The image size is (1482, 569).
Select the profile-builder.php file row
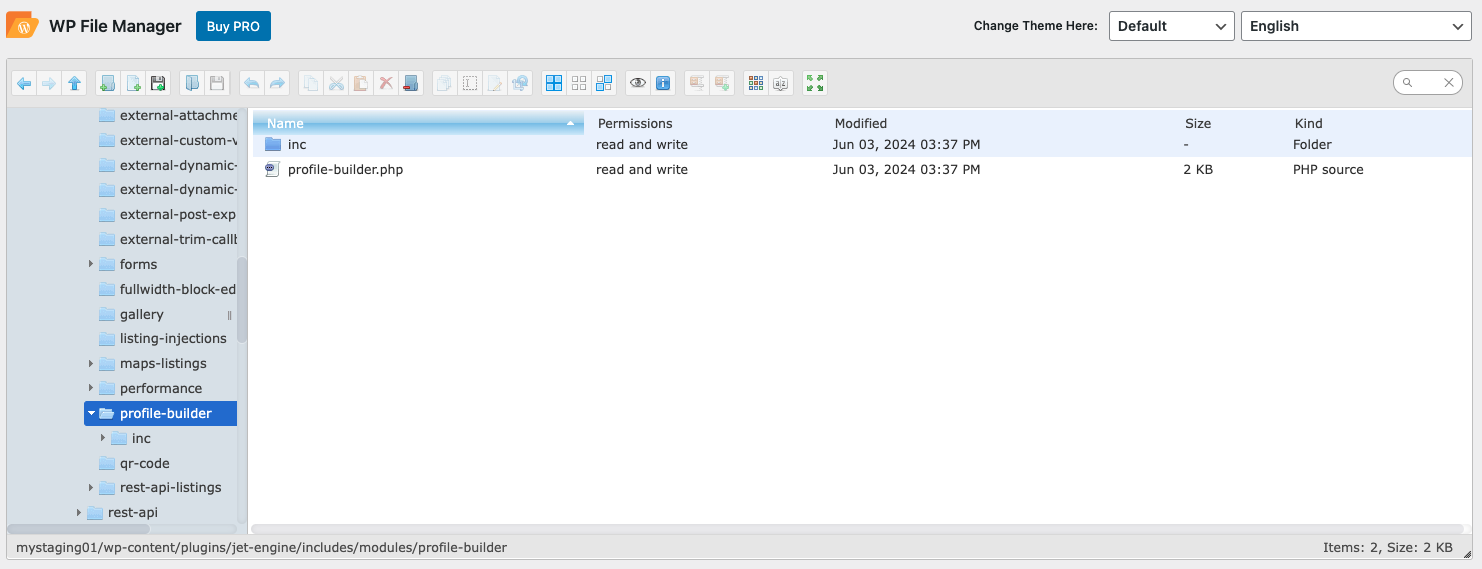pyautogui.click(x=862, y=170)
